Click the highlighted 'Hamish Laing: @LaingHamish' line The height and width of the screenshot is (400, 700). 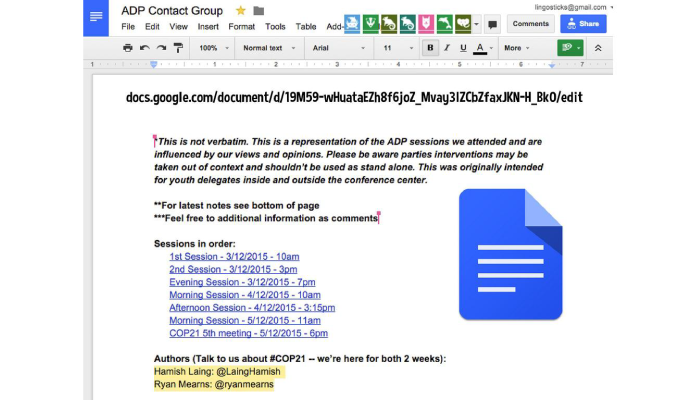coord(217,371)
